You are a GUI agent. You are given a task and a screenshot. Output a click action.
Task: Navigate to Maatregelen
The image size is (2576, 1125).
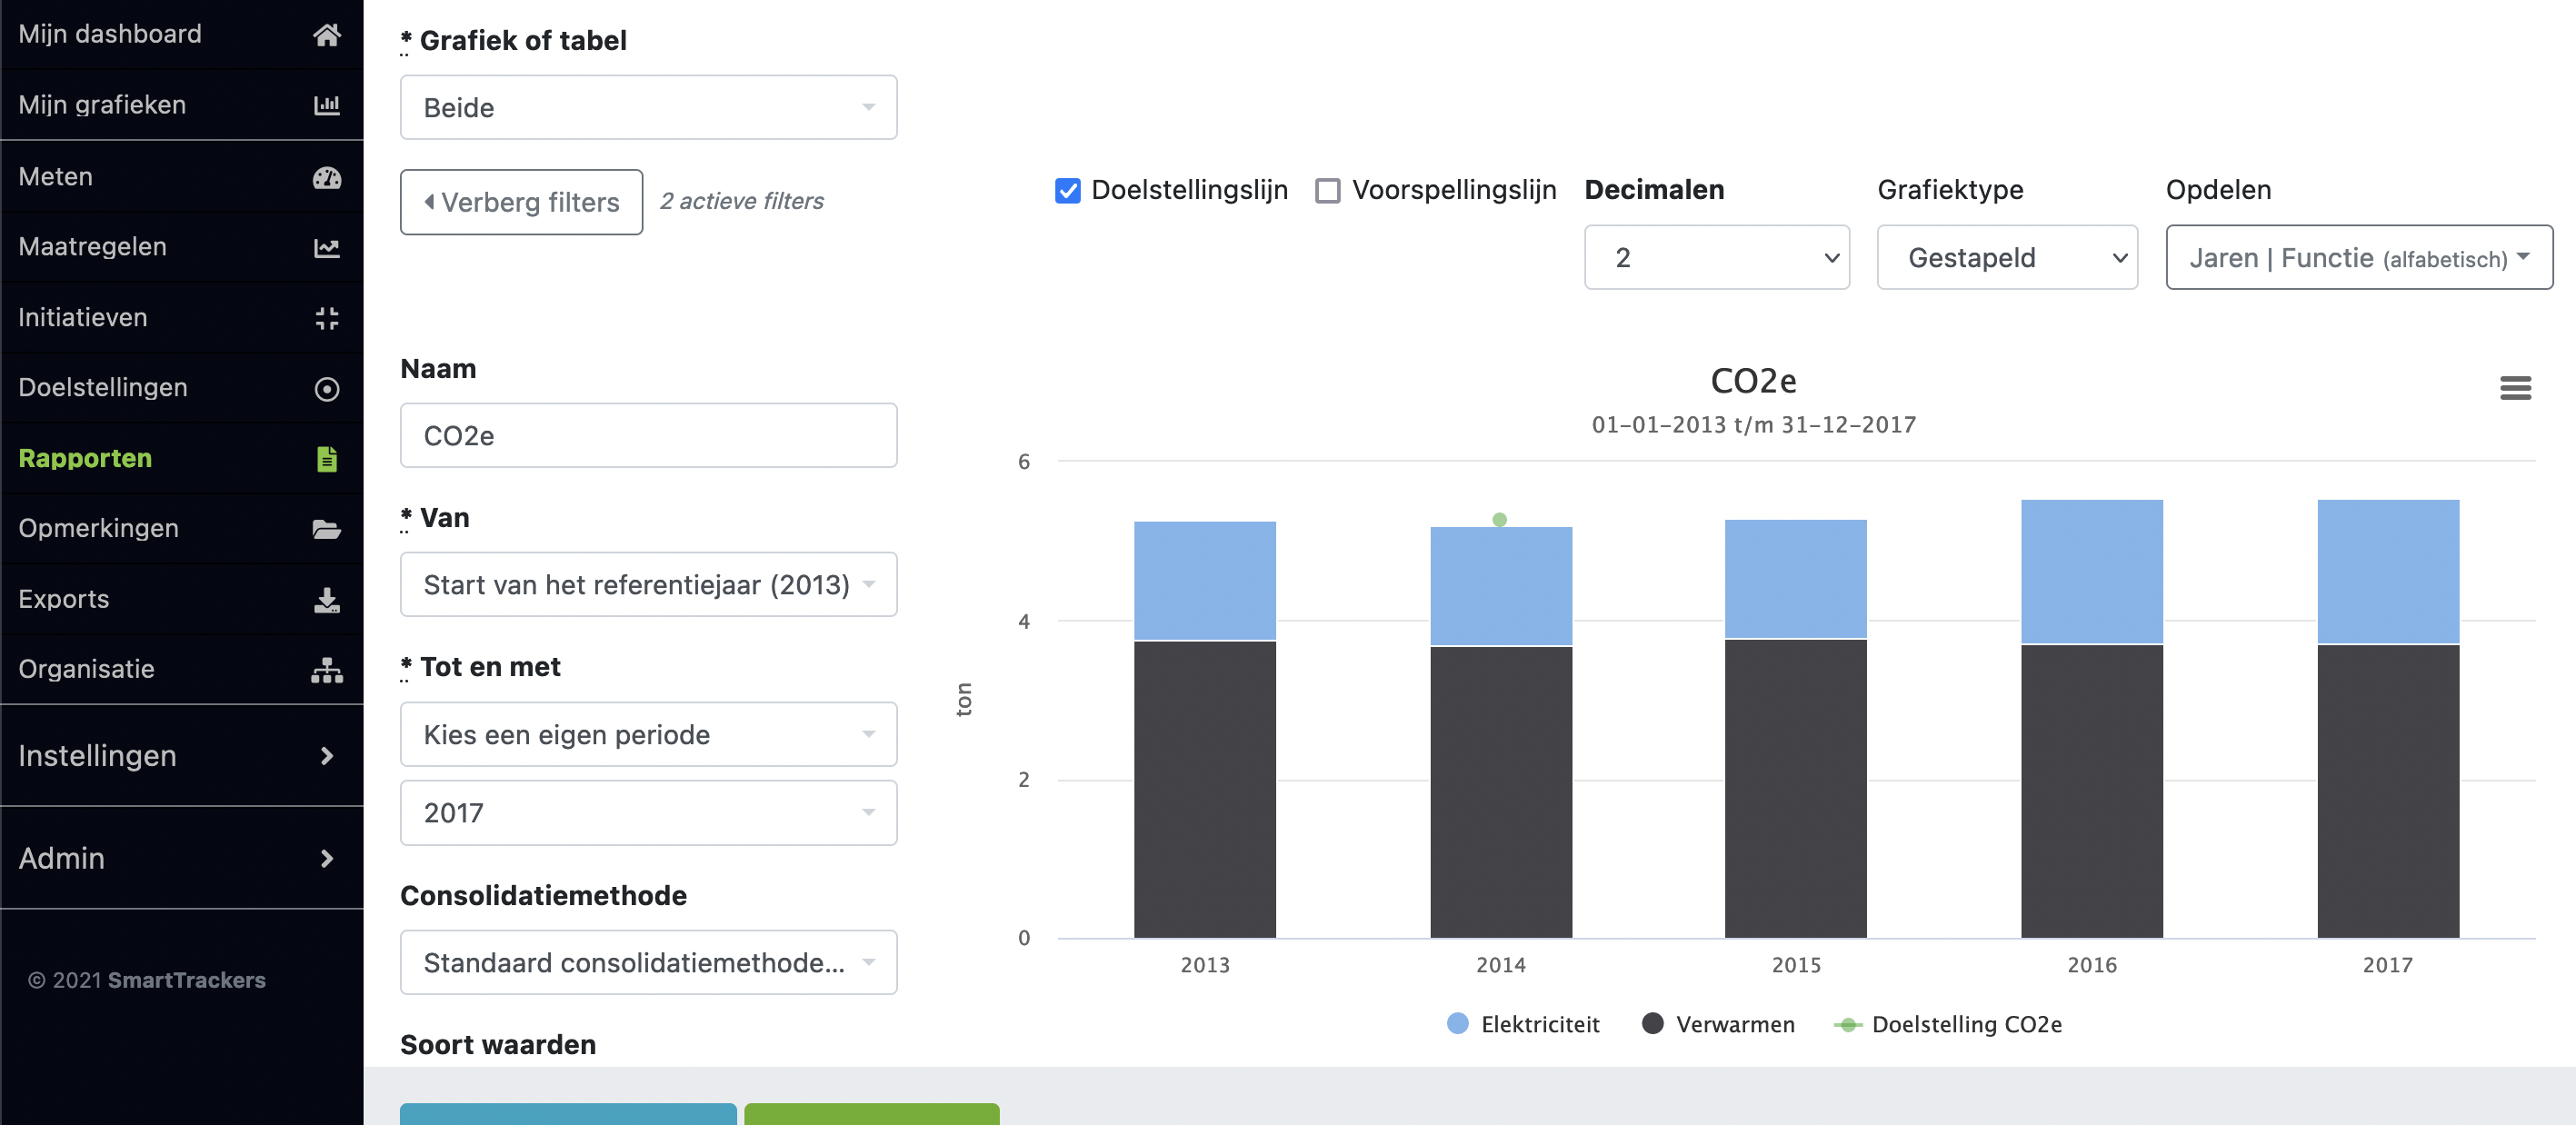click(182, 247)
